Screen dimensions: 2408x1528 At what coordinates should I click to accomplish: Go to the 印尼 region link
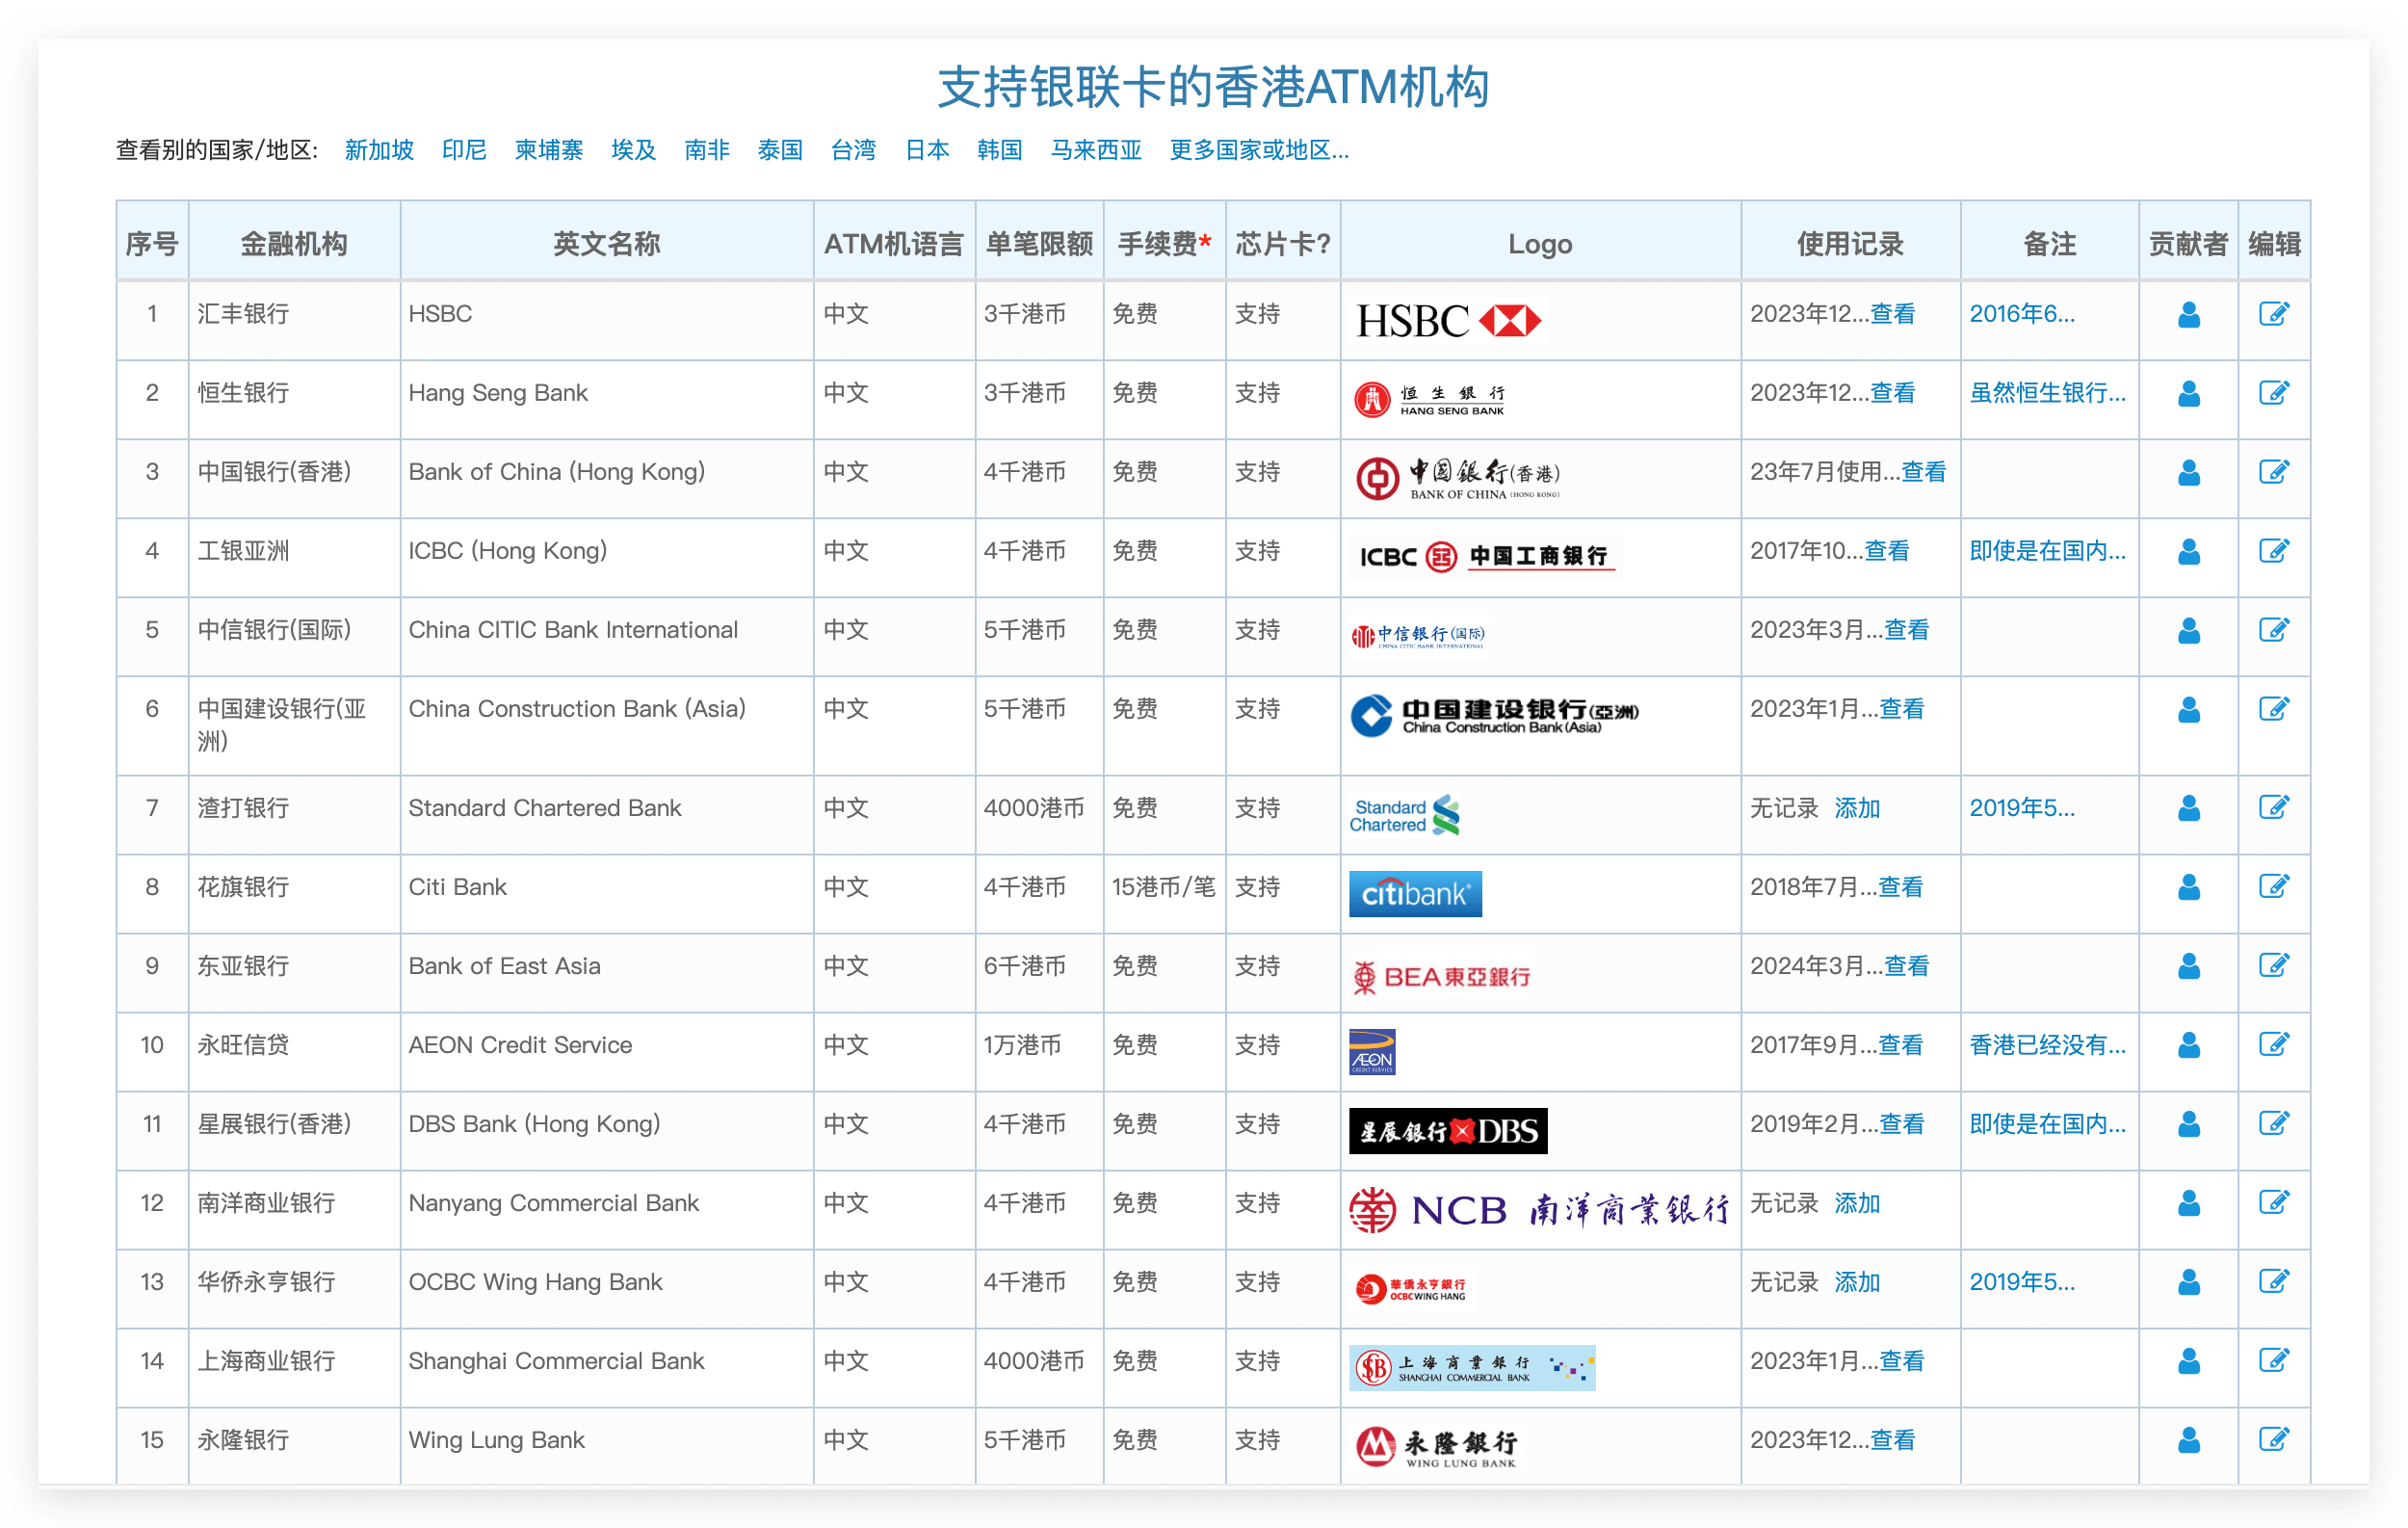pyautogui.click(x=464, y=150)
